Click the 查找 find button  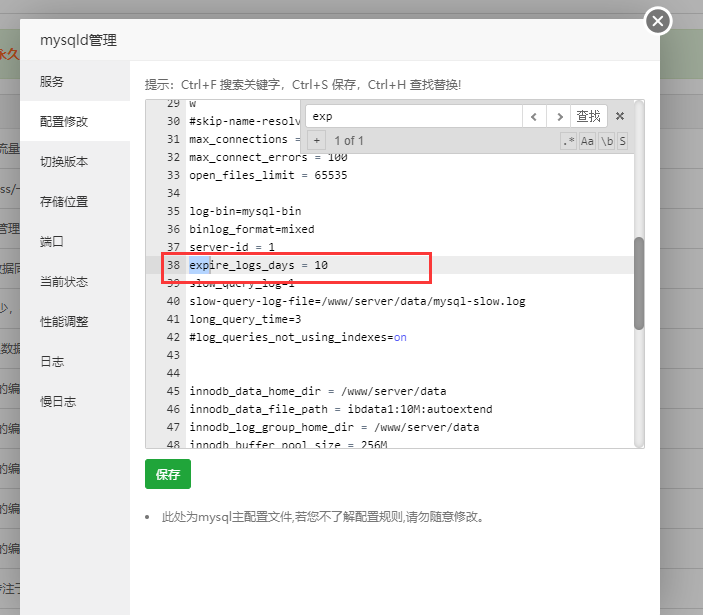pos(588,117)
